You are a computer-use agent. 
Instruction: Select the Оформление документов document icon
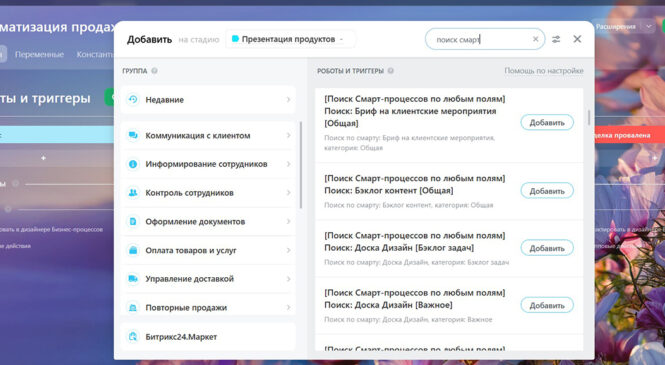[x=133, y=221]
